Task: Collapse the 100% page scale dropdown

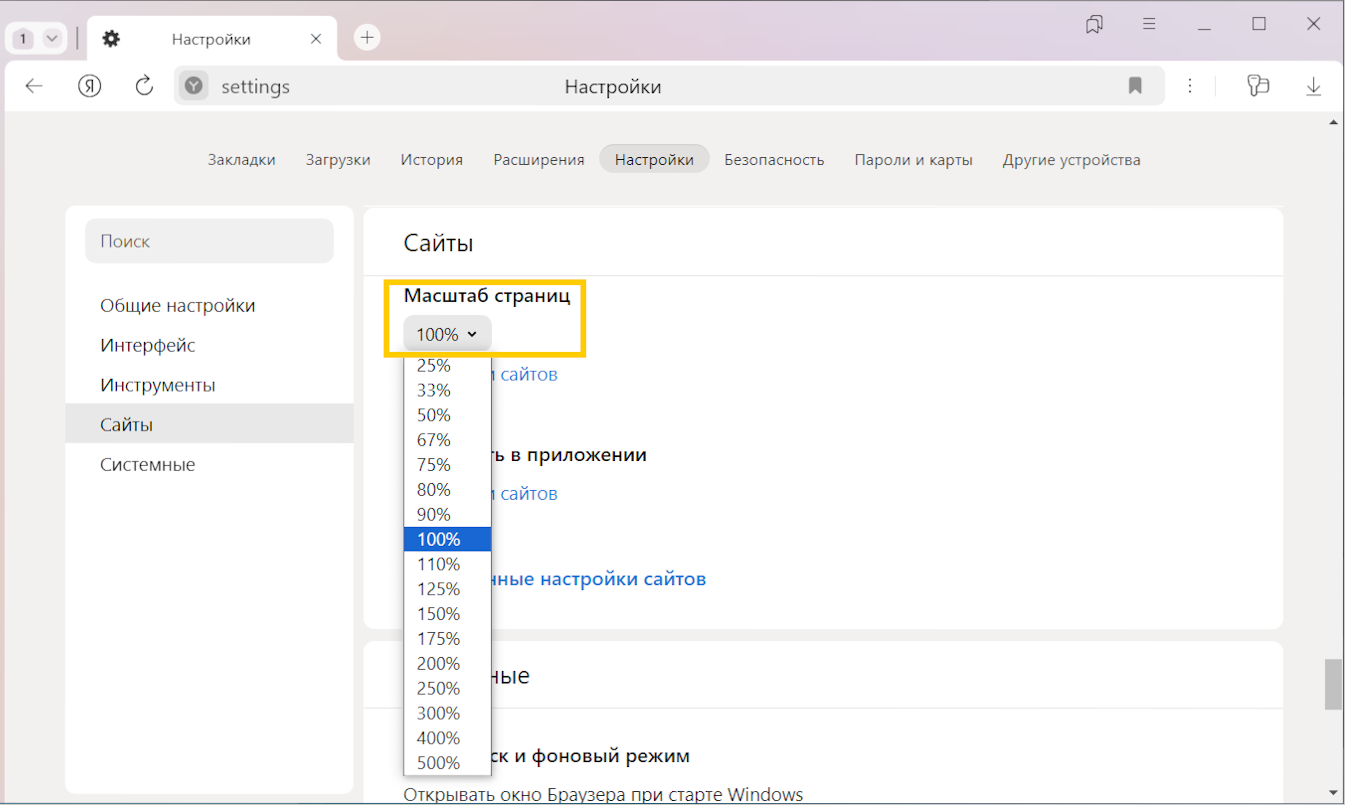Action: click(447, 334)
